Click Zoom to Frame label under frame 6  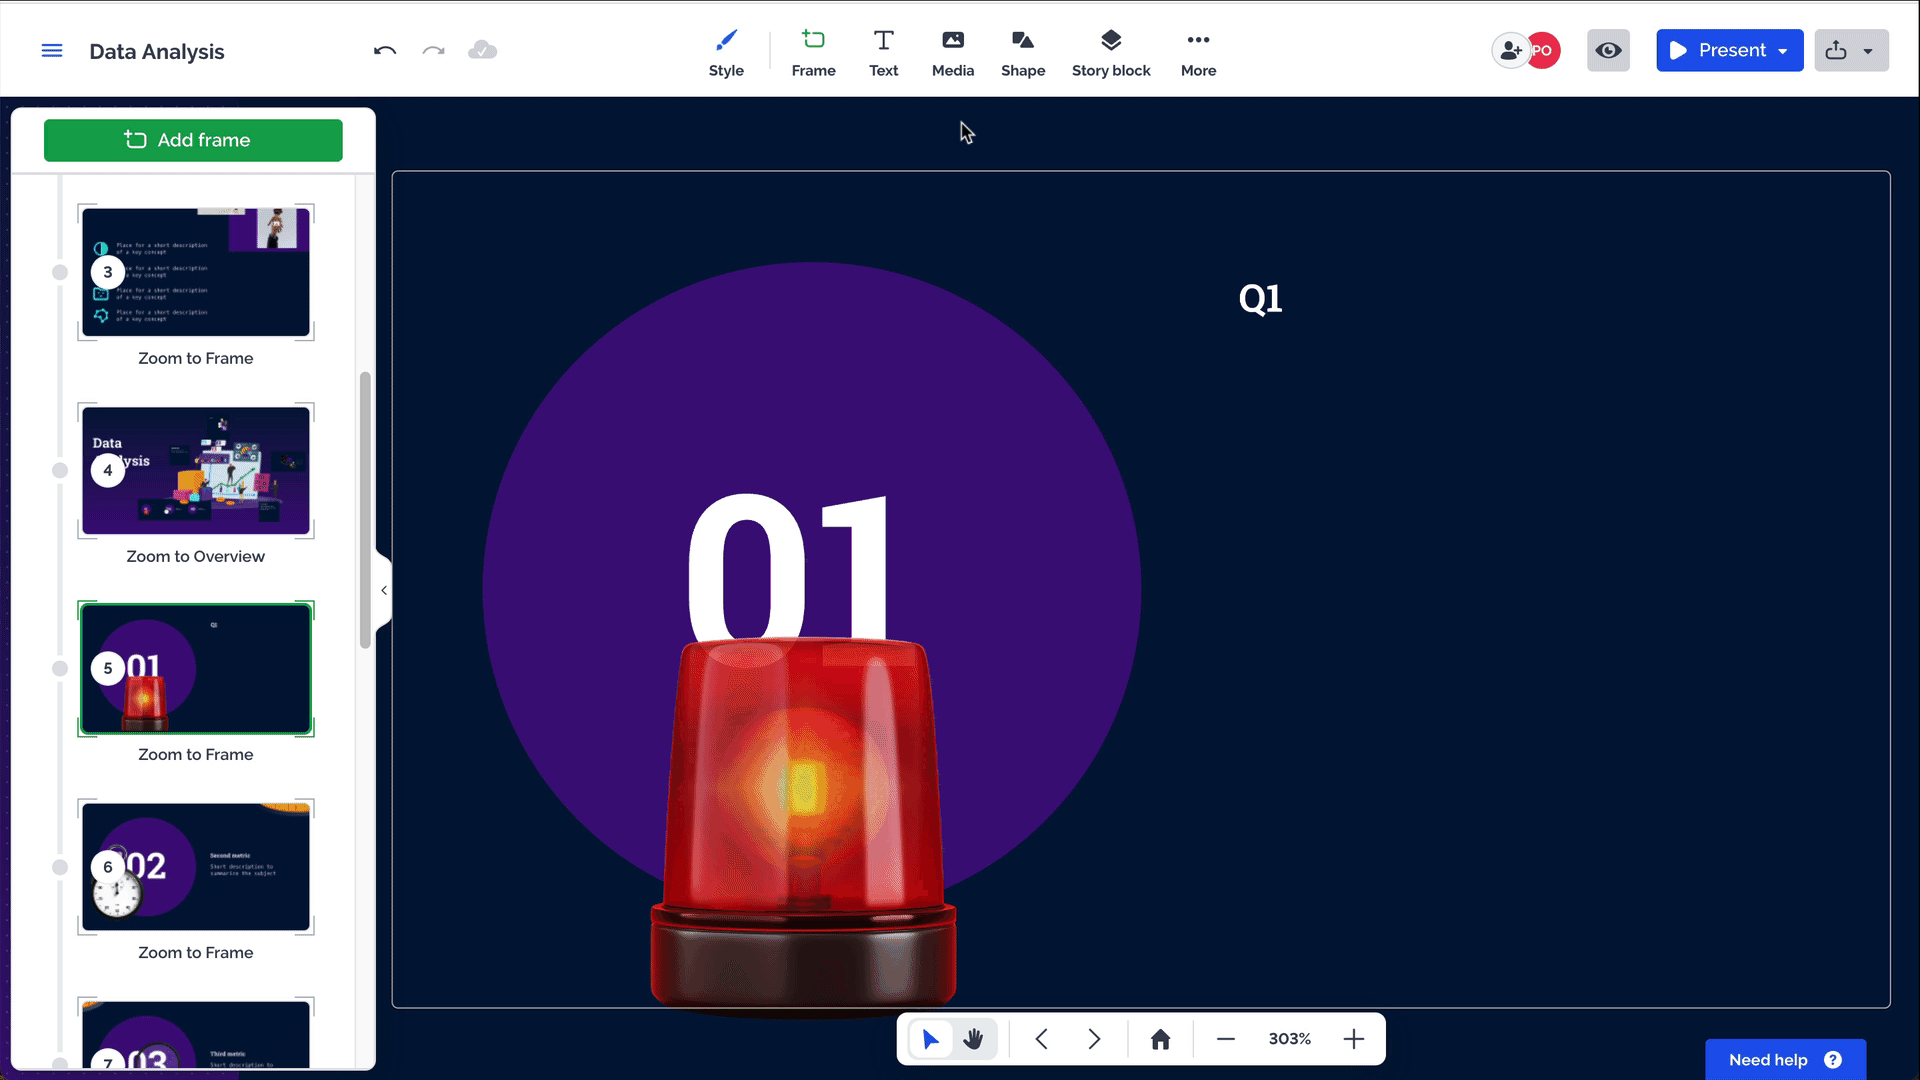196,952
